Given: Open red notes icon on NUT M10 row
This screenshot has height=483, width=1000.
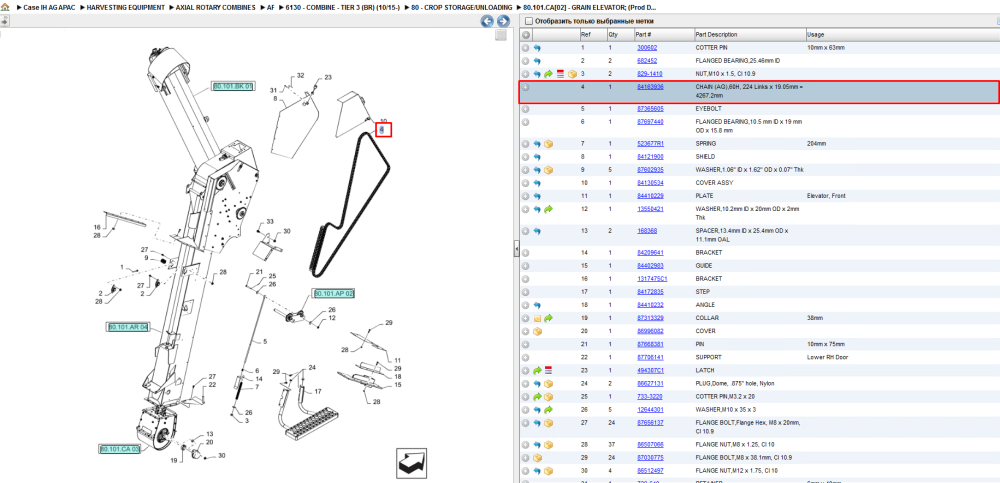Looking at the screenshot, I should [560, 74].
